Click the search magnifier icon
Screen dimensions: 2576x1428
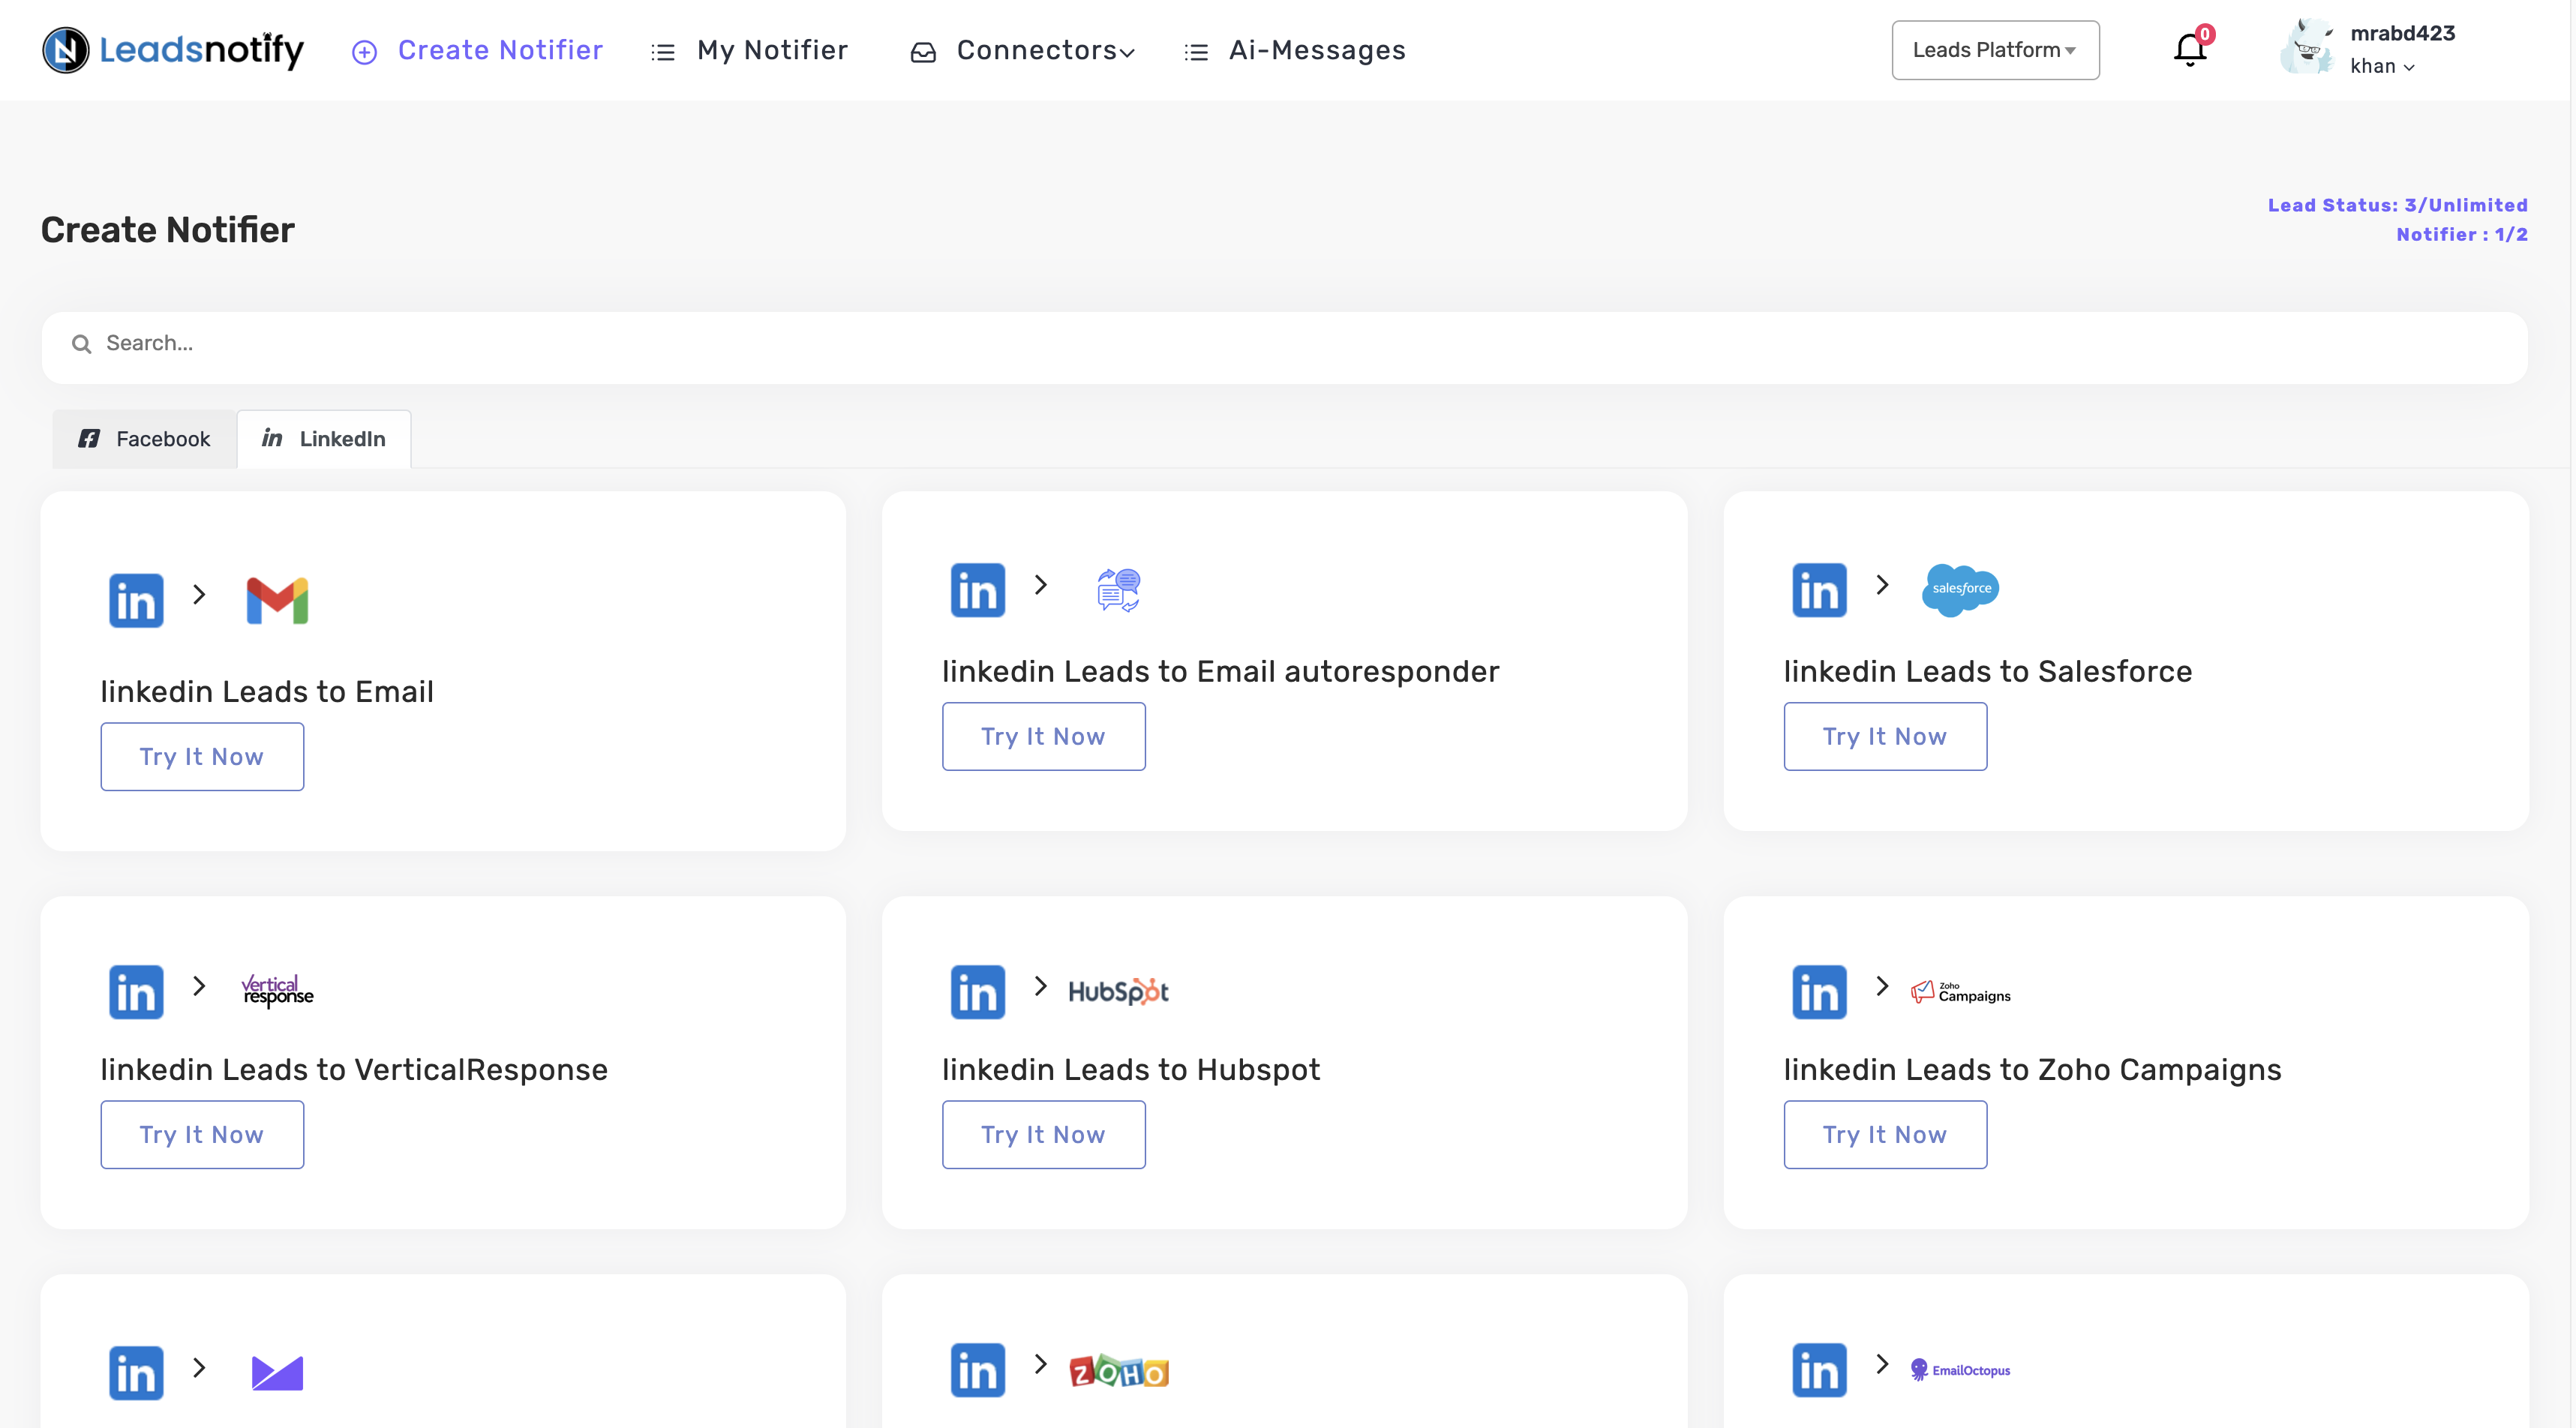click(x=81, y=344)
